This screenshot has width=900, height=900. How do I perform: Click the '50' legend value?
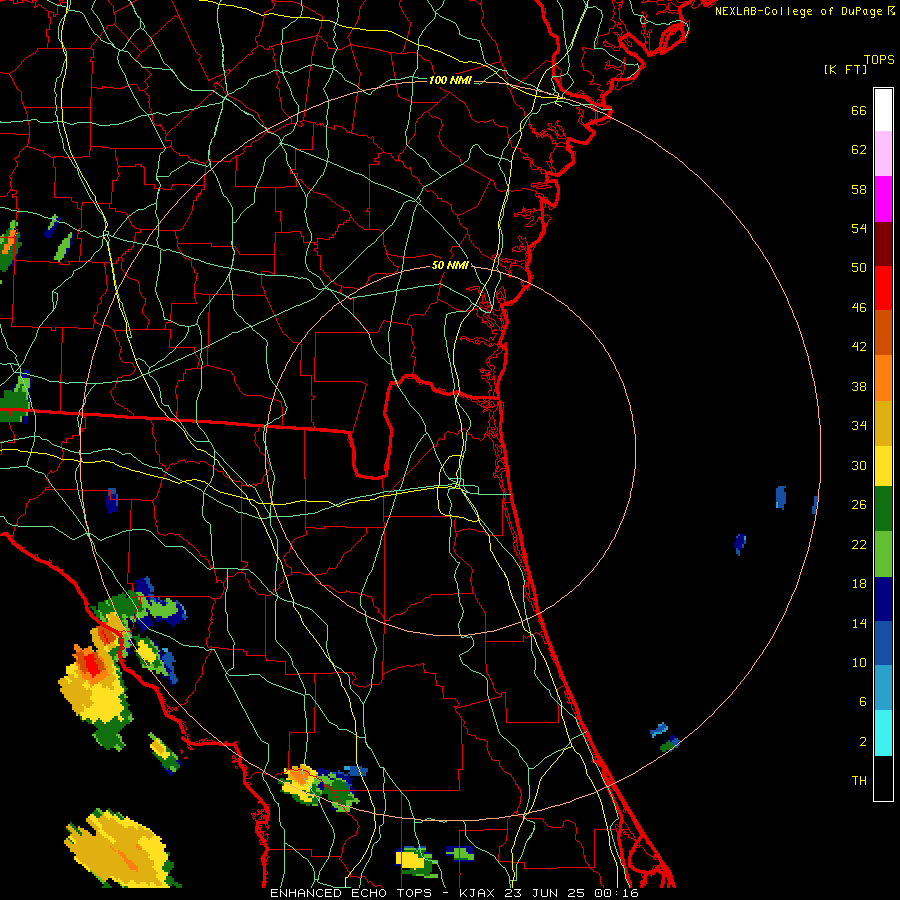[x=859, y=268]
